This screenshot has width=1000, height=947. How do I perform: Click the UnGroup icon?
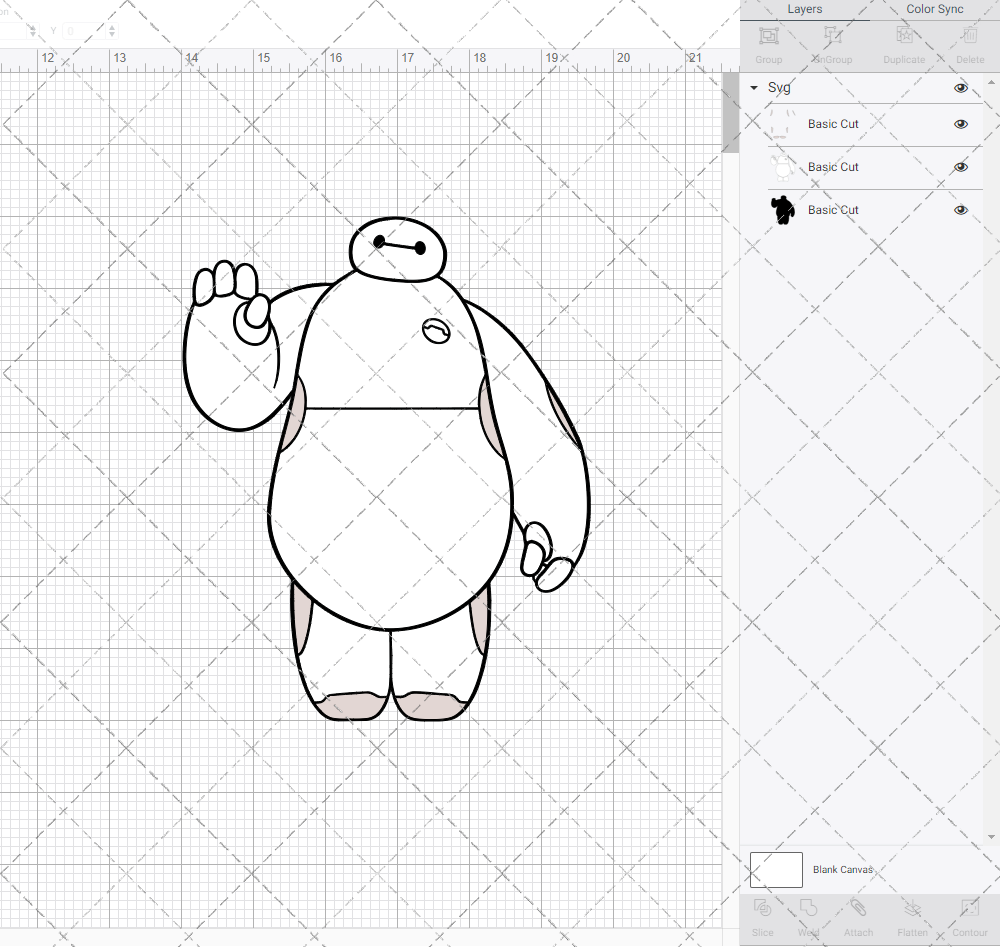coord(832,36)
